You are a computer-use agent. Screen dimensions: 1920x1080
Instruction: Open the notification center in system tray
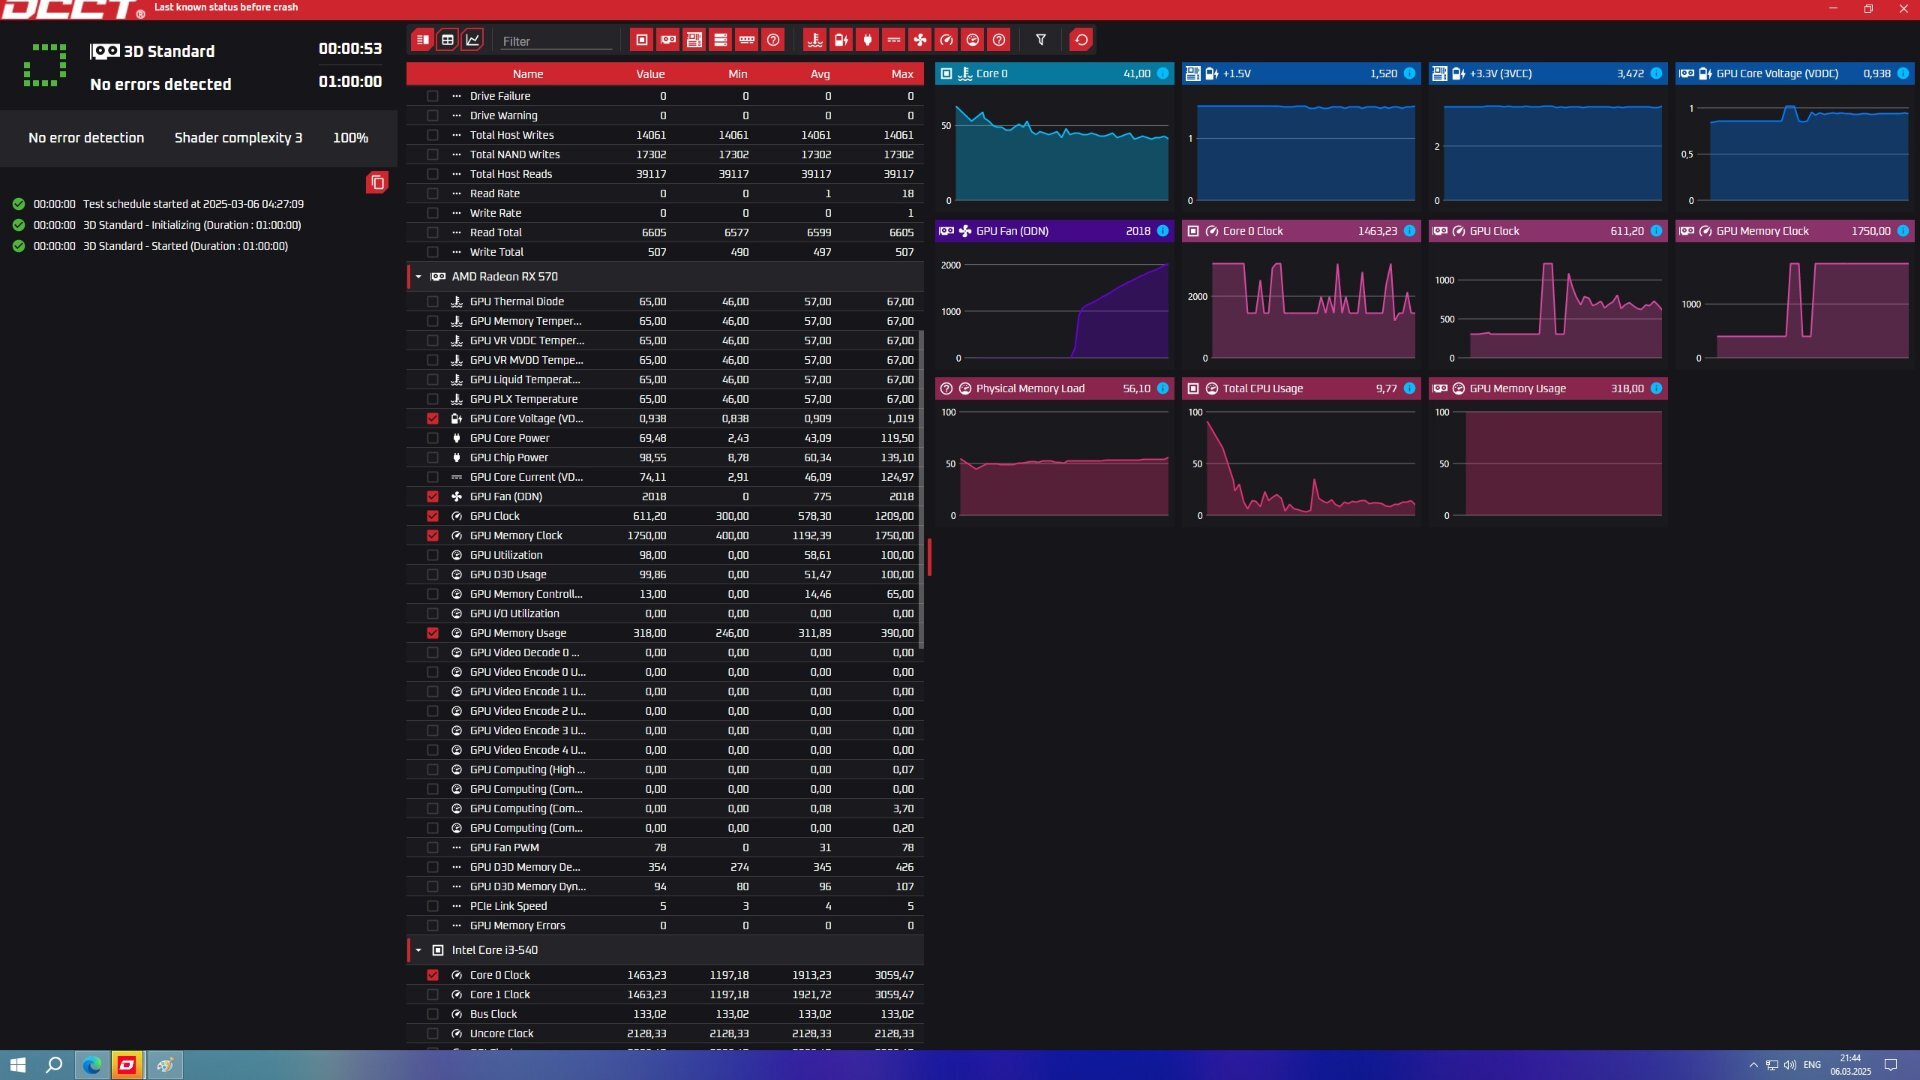pyautogui.click(x=1891, y=1065)
